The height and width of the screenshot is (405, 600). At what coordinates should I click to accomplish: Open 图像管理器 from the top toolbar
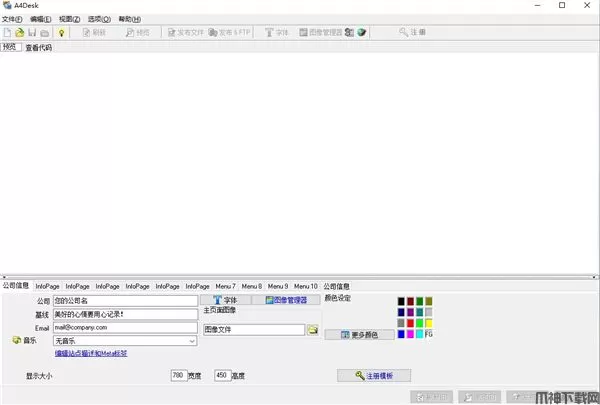pyautogui.click(x=321, y=33)
